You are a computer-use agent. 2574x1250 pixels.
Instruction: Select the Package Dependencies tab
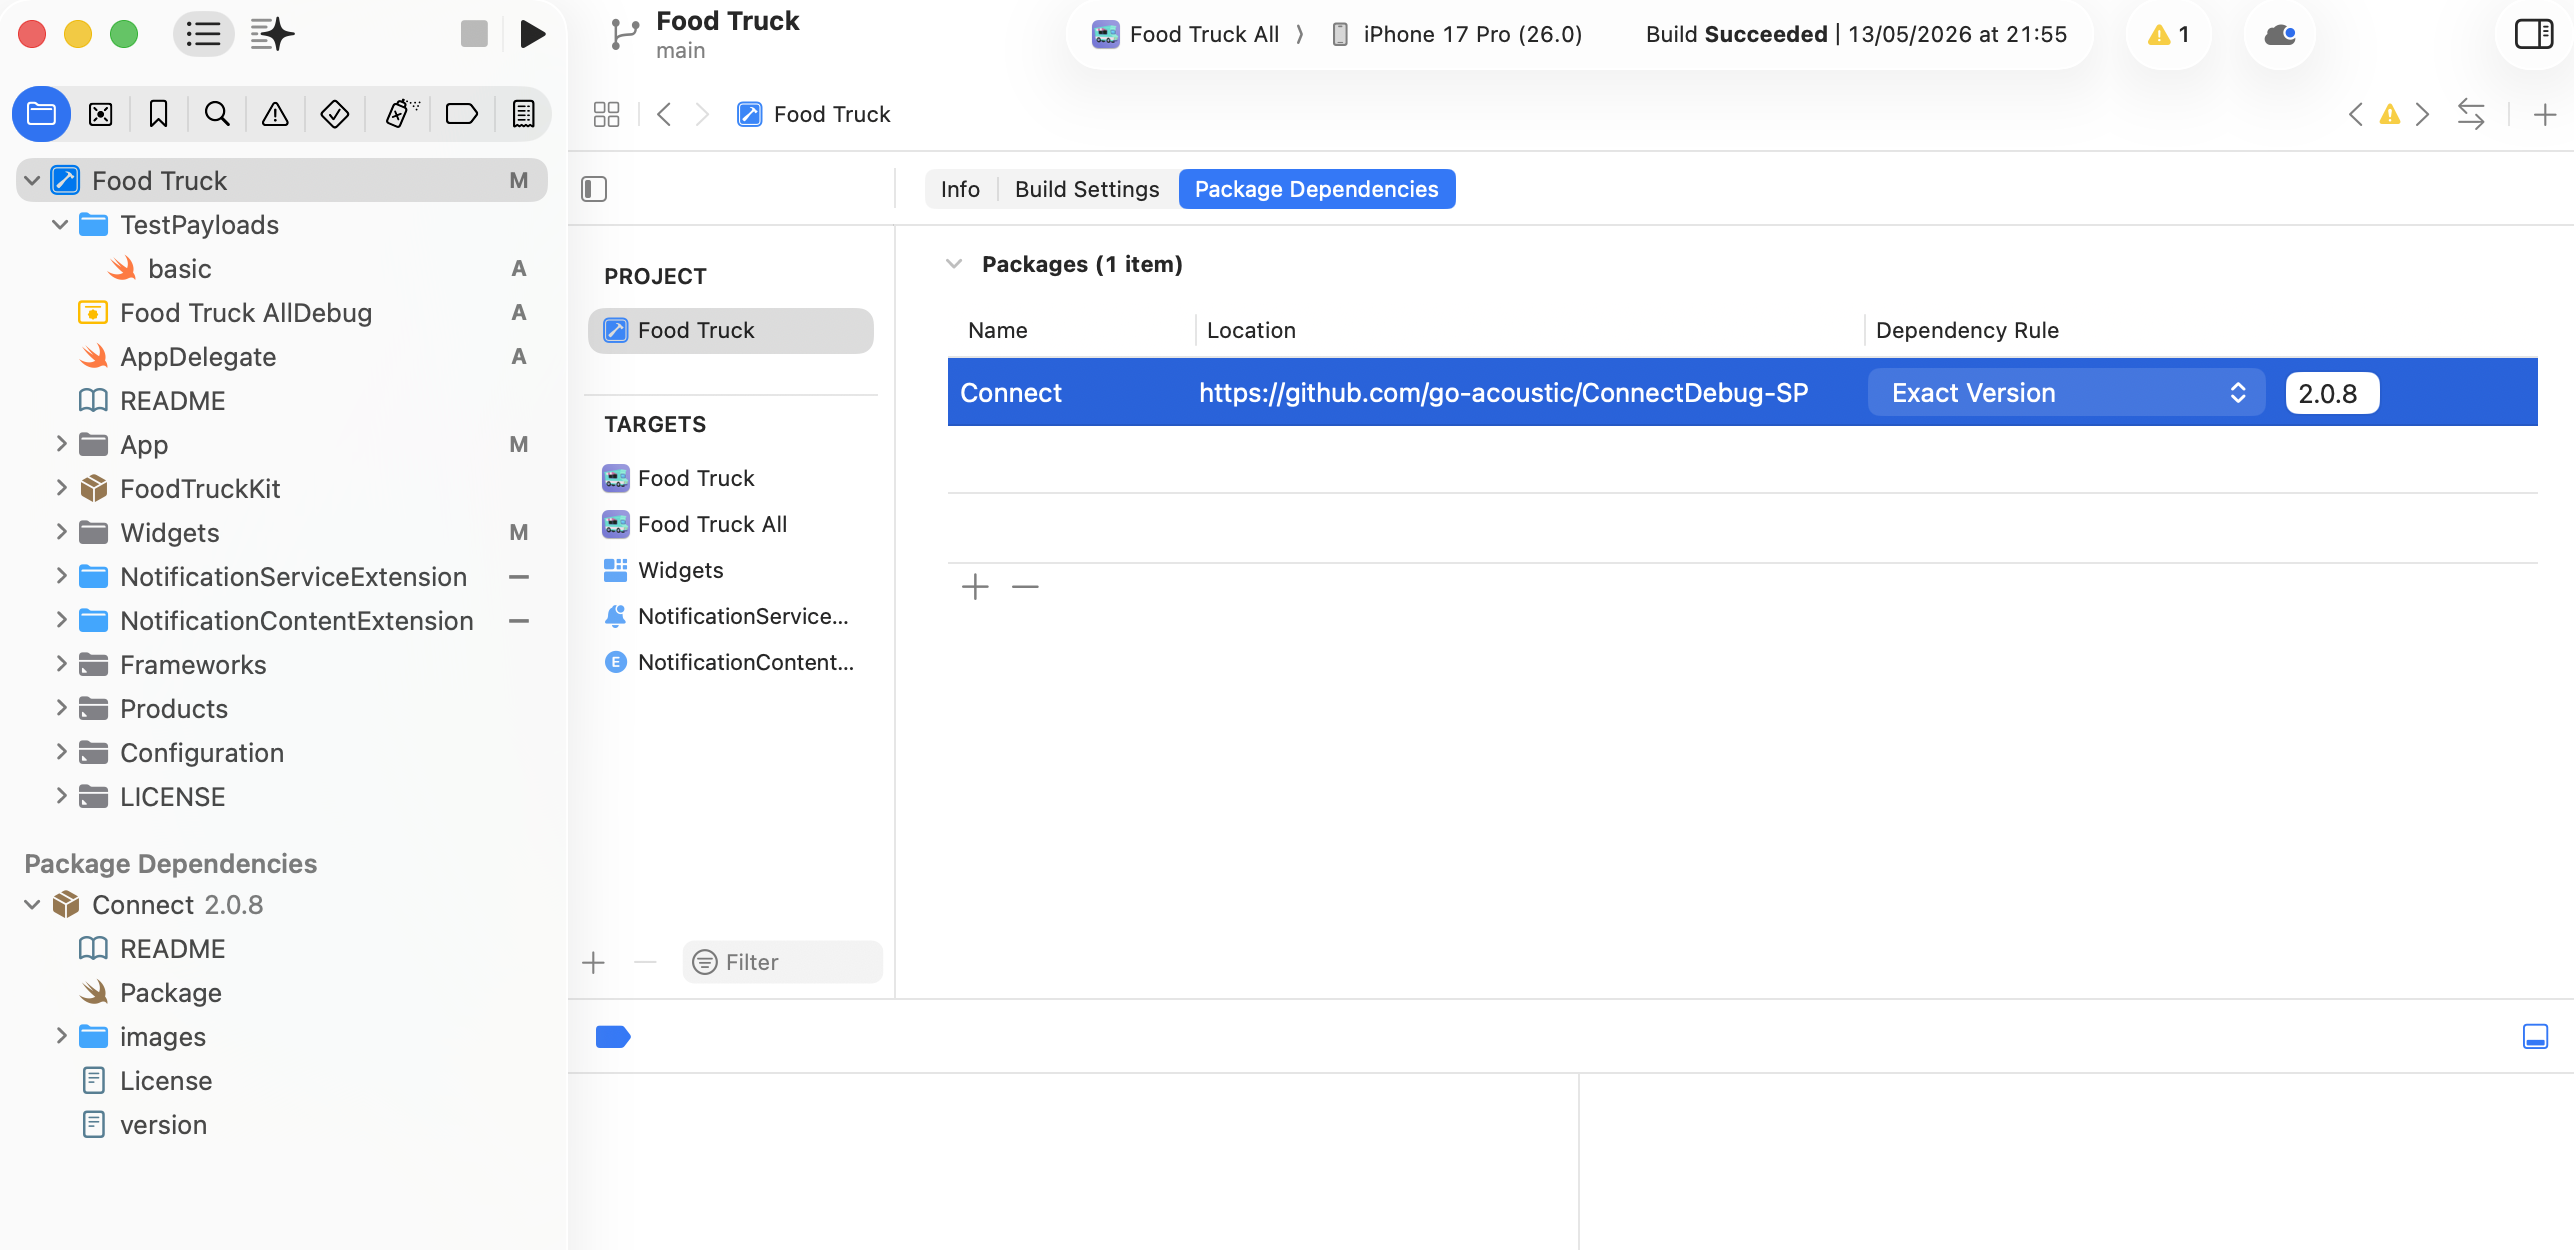click(1316, 189)
